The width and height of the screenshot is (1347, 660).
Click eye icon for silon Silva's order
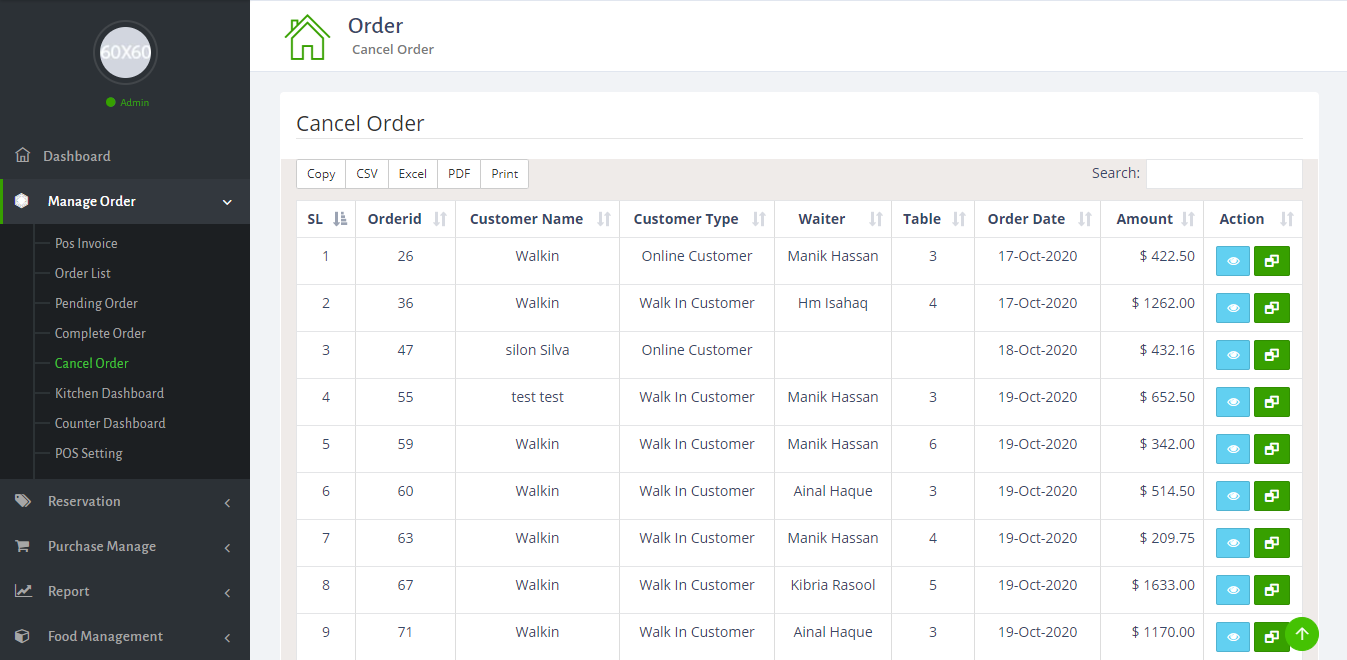(x=1232, y=355)
